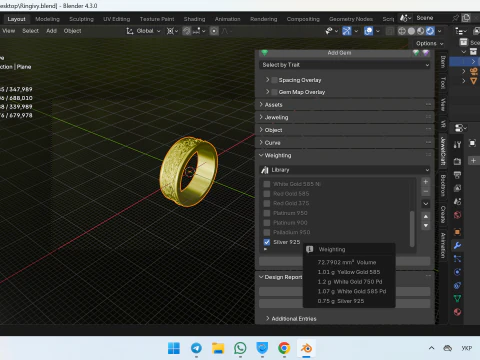Open the Select by Trait dropdown
Screen dimensions: 480x360
pyautogui.click(x=345, y=65)
